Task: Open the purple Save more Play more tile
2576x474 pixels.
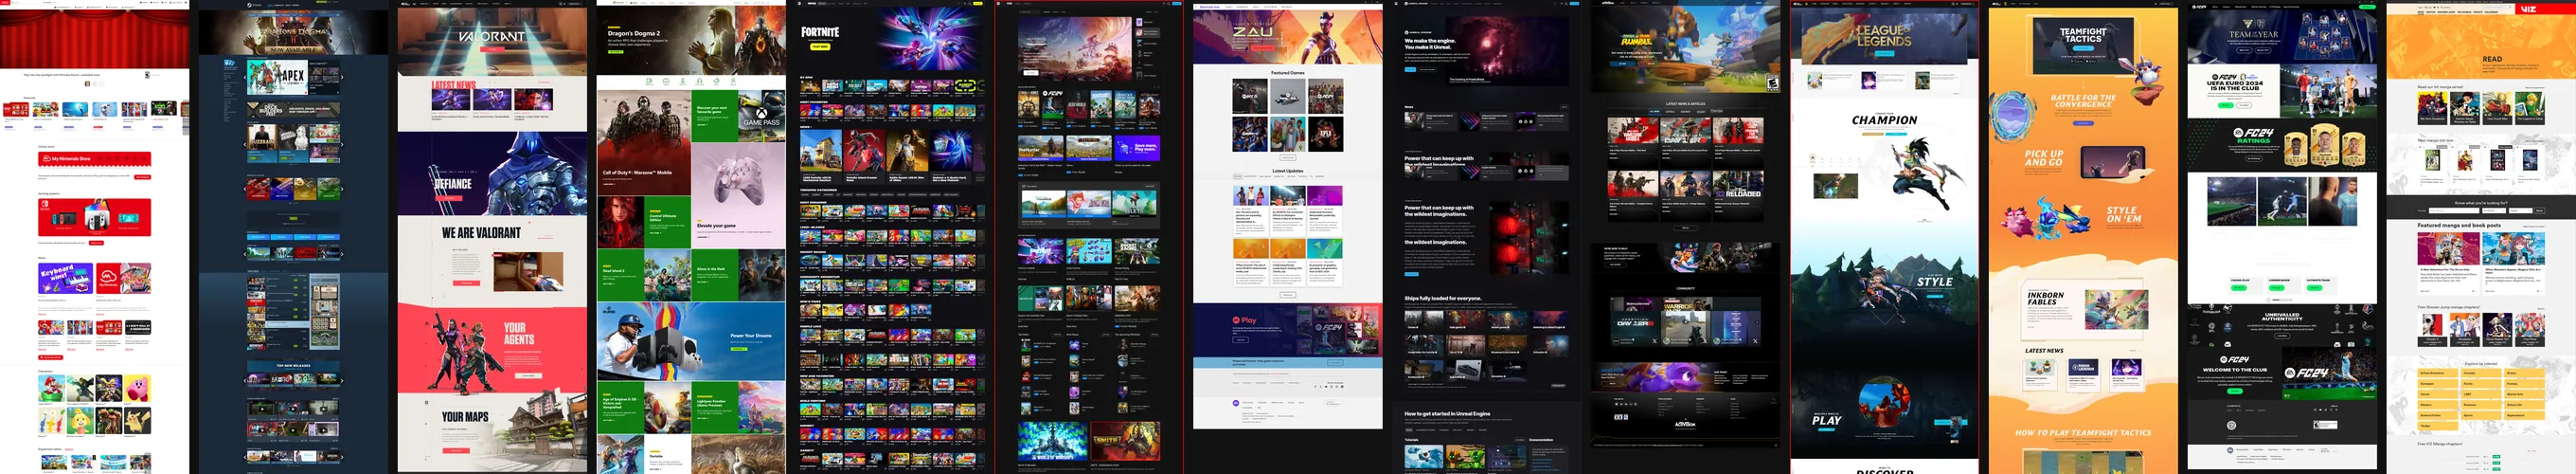Action: point(1137,150)
